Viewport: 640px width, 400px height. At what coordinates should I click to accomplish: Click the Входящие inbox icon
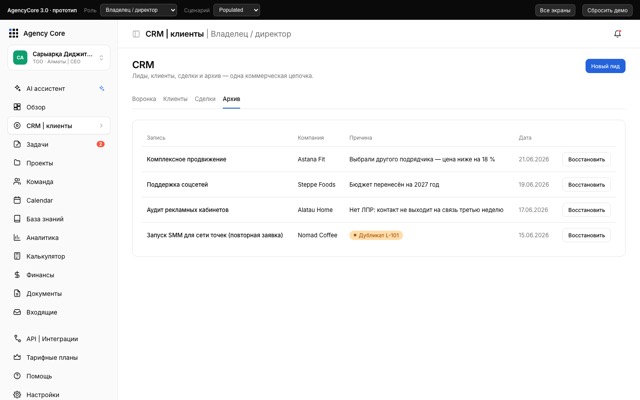[17, 312]
